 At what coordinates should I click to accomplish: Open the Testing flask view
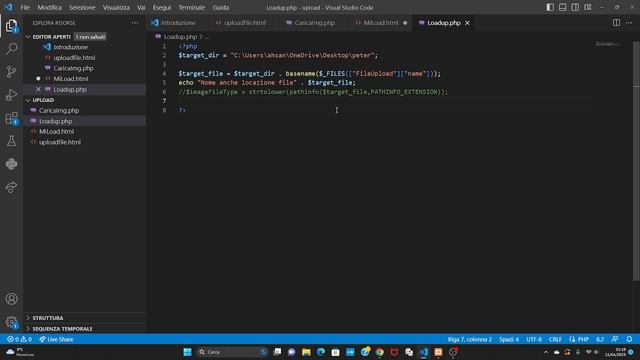coord(11,141)
